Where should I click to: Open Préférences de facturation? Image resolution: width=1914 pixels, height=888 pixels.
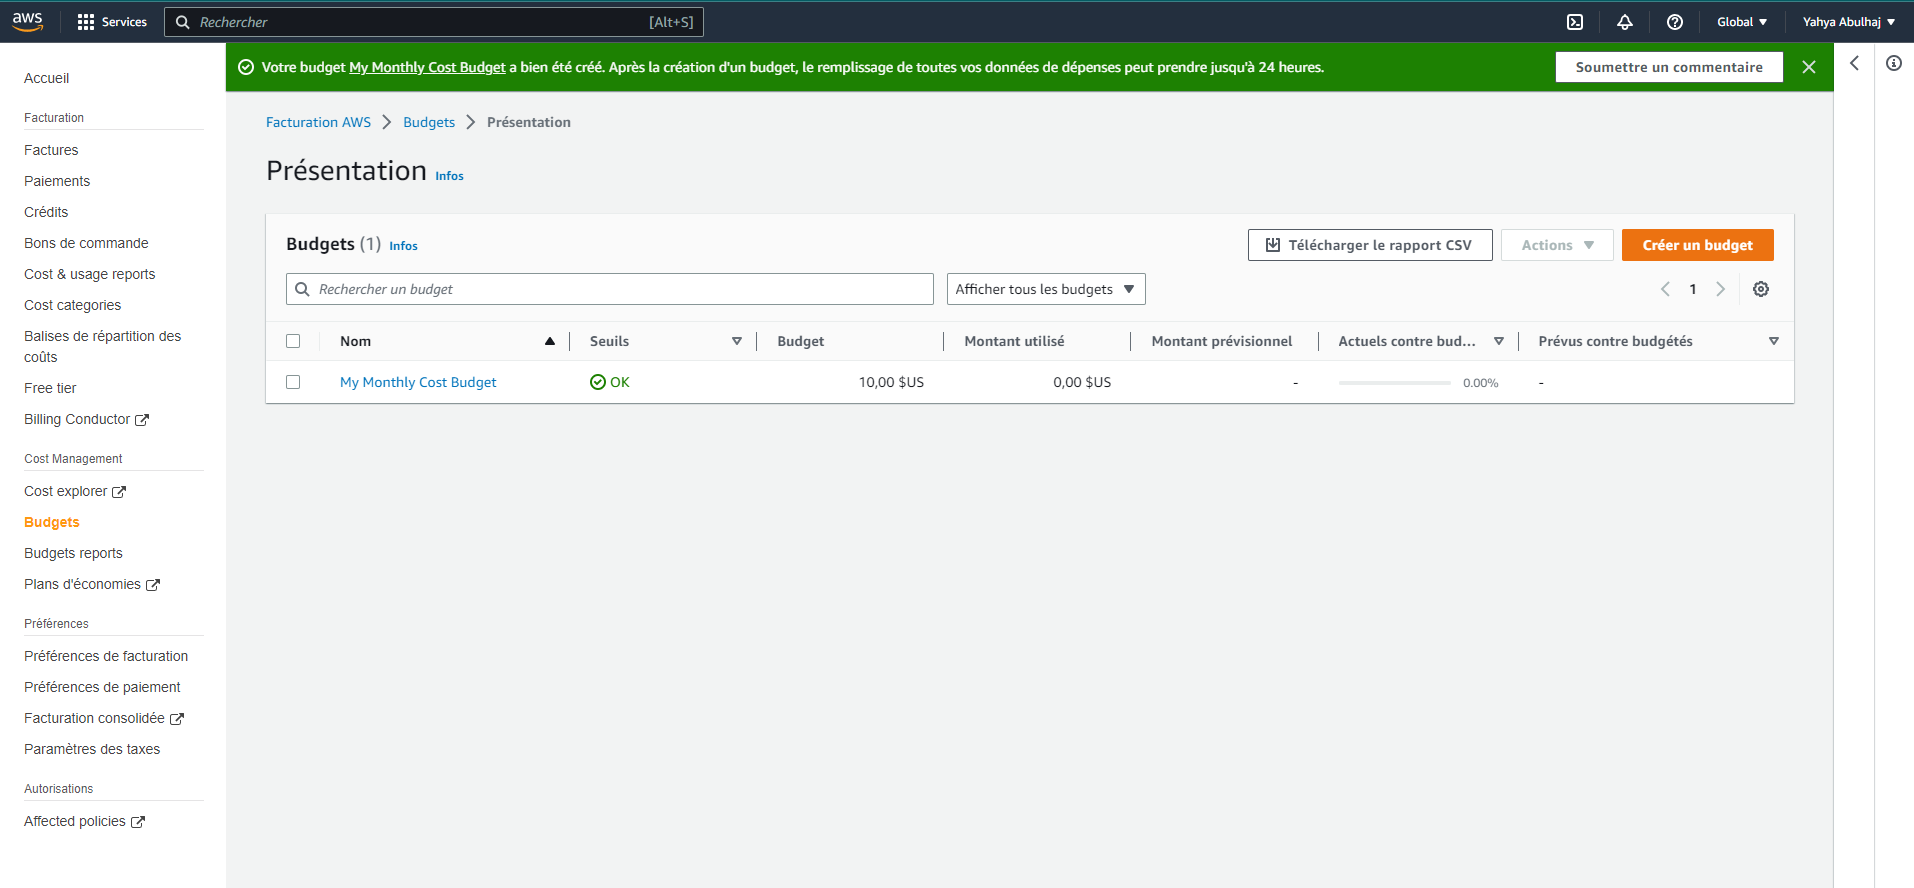(x=106, y=656)
